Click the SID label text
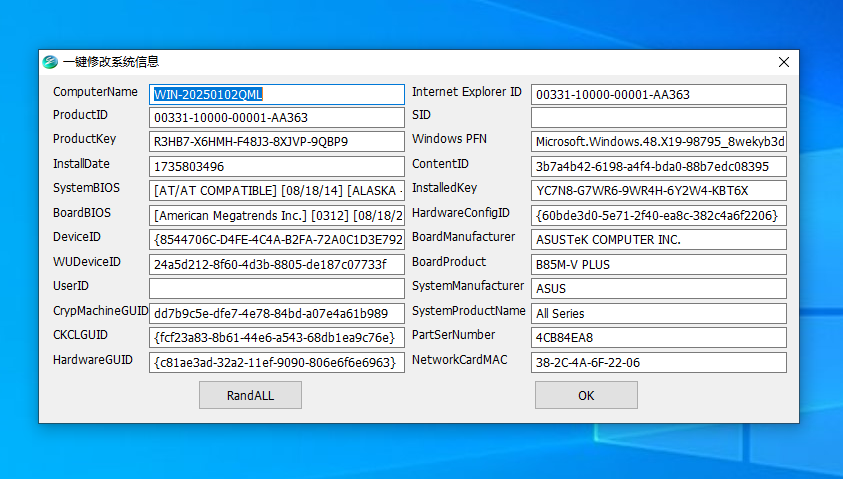The width and height of the screenshot is (843, 479). coord(422,115)
